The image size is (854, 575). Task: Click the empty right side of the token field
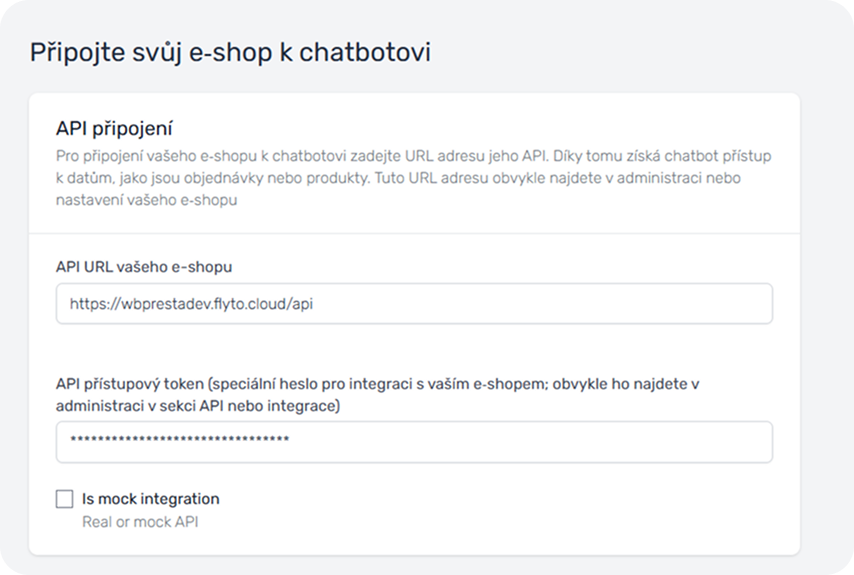tap(600, 441)
